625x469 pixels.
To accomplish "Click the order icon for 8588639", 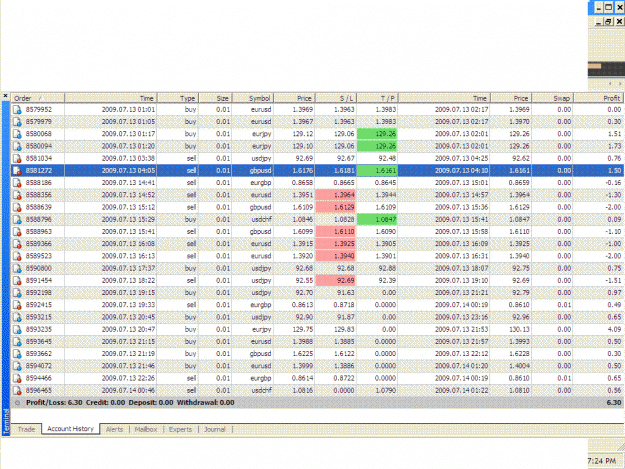I will [17, 207].
